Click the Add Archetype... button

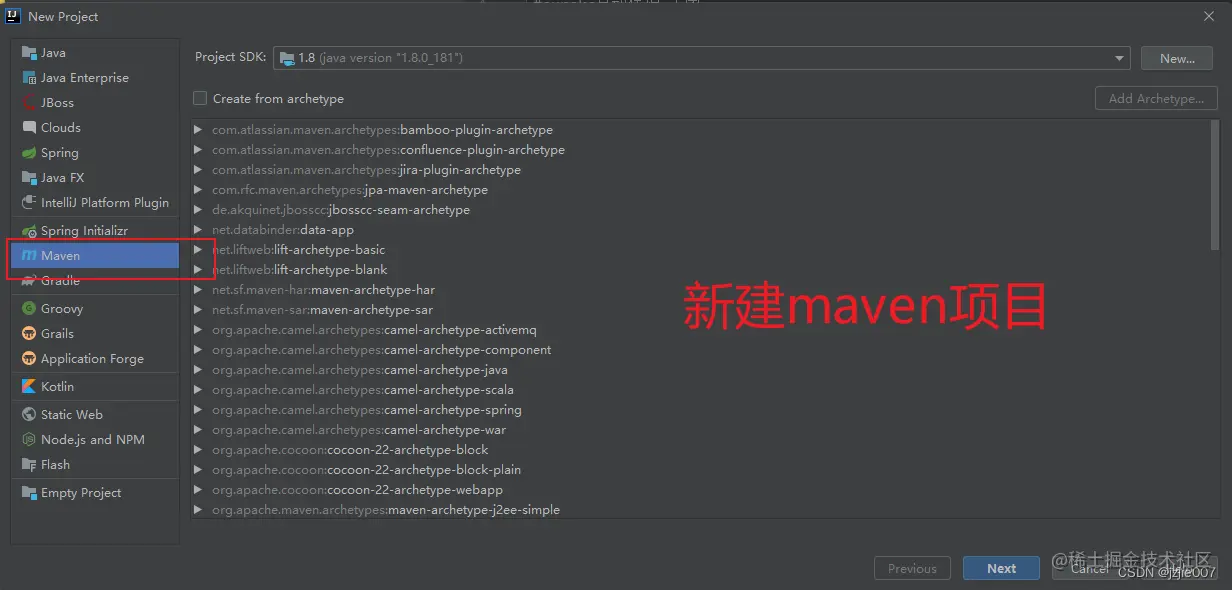(1156, 98)
